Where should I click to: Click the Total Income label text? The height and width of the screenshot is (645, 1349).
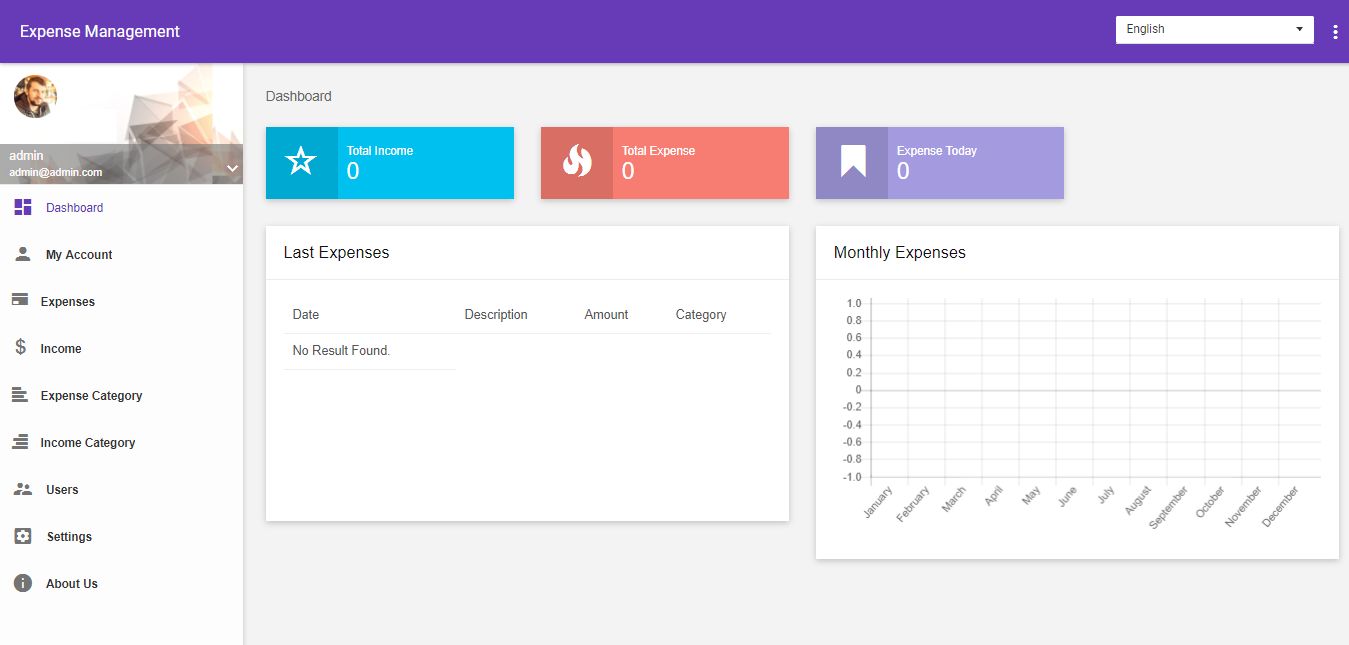tap(380, 151)
